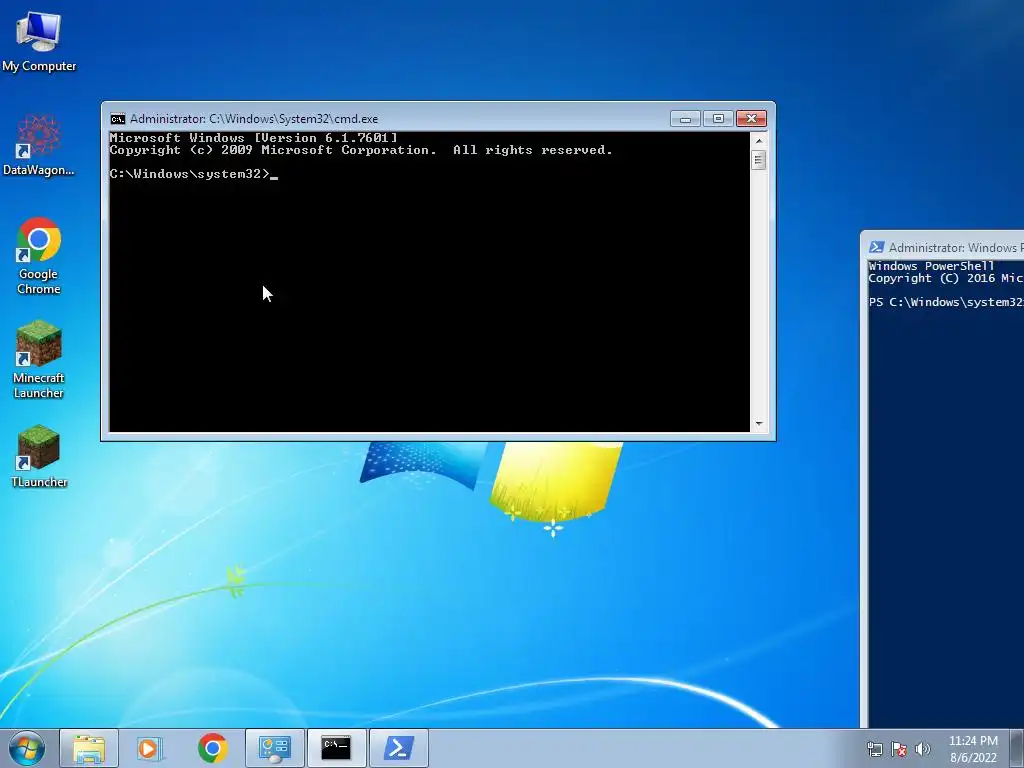Click the Microsoft Windows Version 6.1.7601 line
This screenshot has width=1024, height=768.
click(x=253, y=138)
